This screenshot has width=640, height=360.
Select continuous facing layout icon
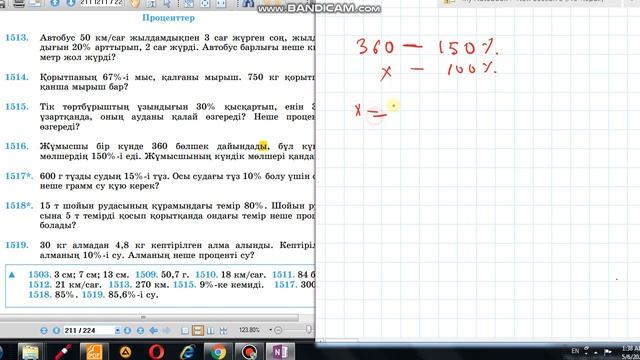[x=223, y=330]
